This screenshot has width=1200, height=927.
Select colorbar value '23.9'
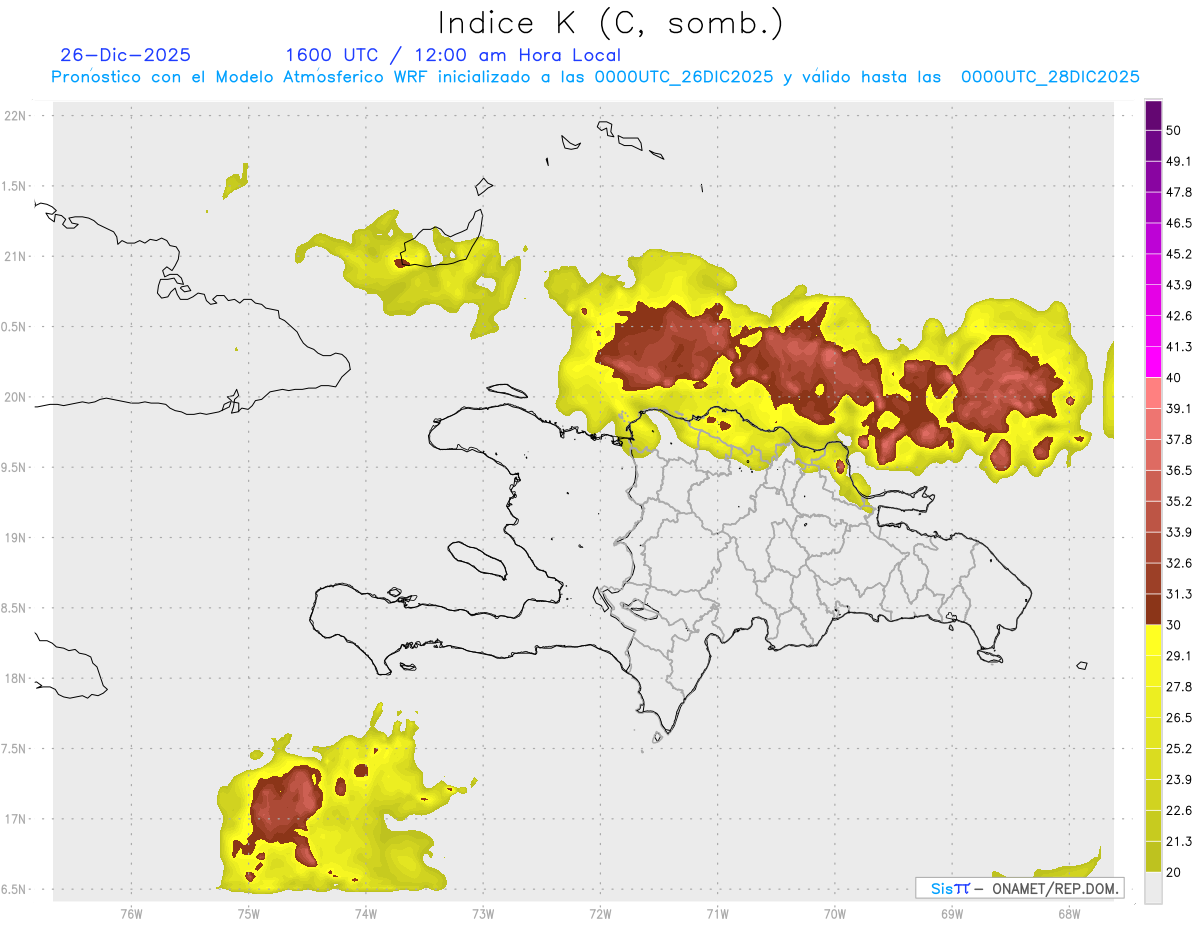coord(1180,779)
